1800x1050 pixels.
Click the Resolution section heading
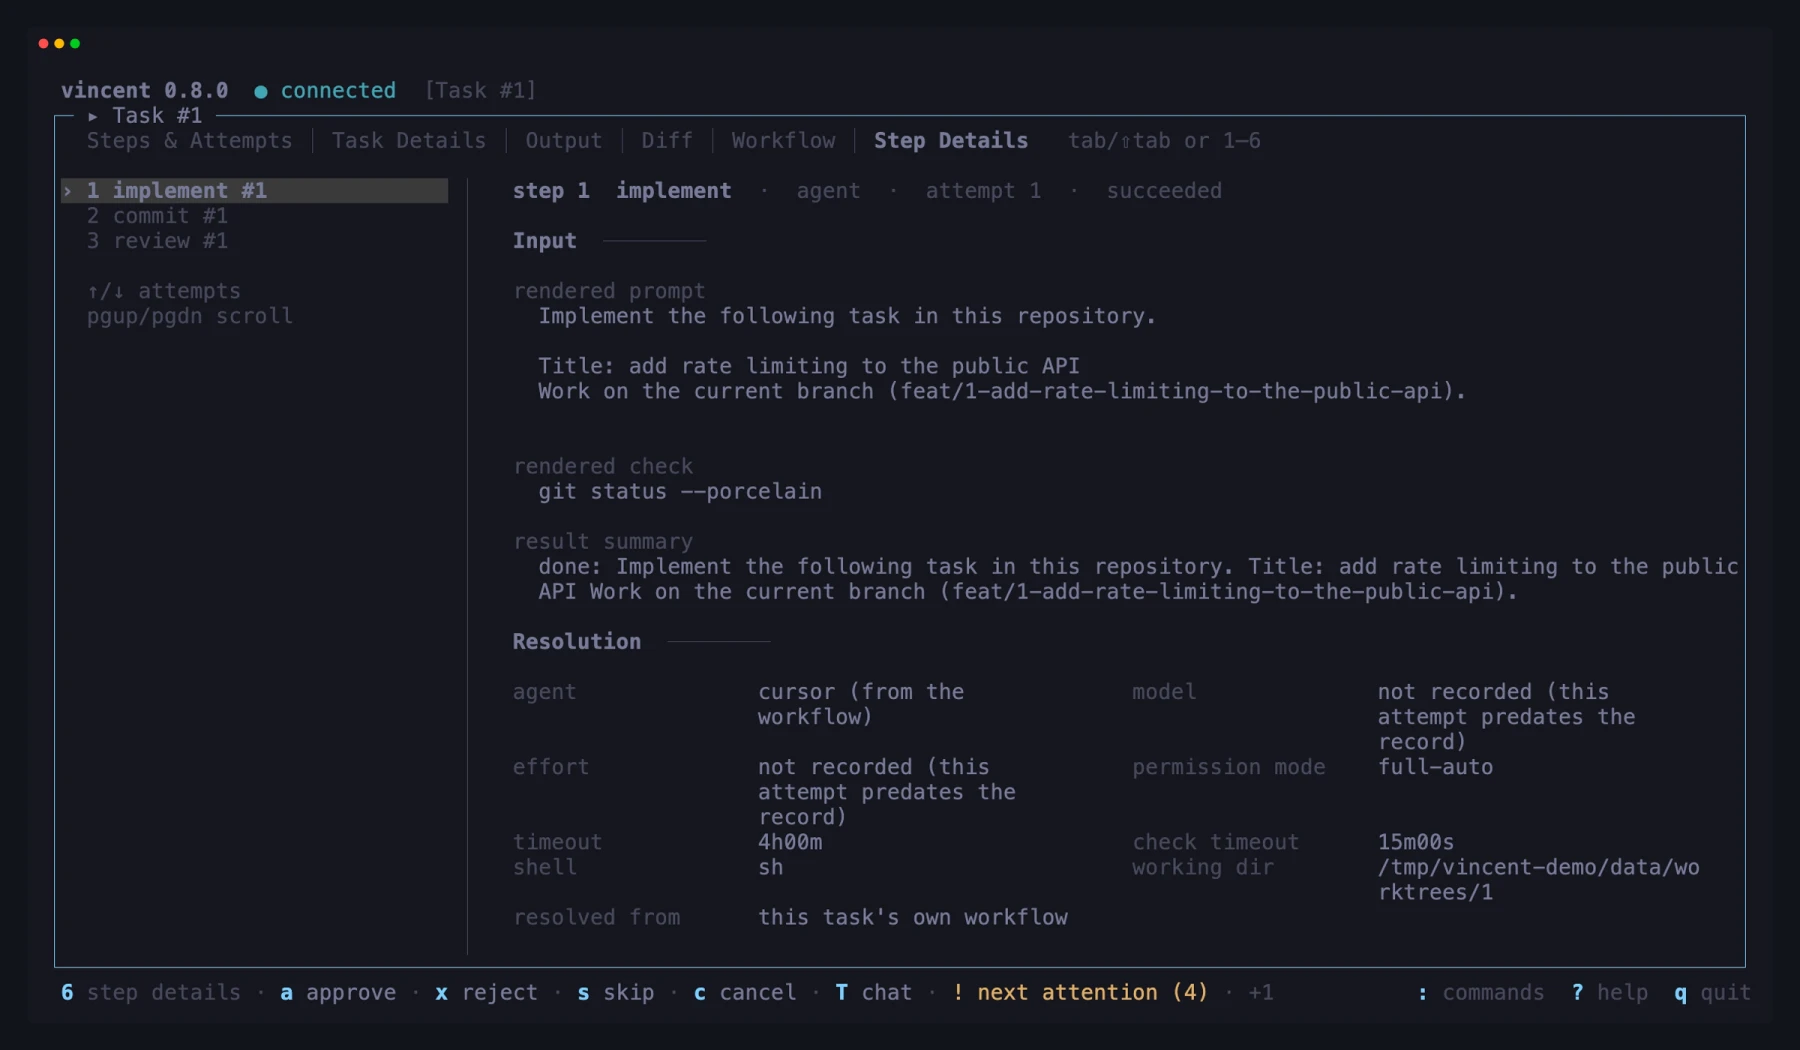576,642
